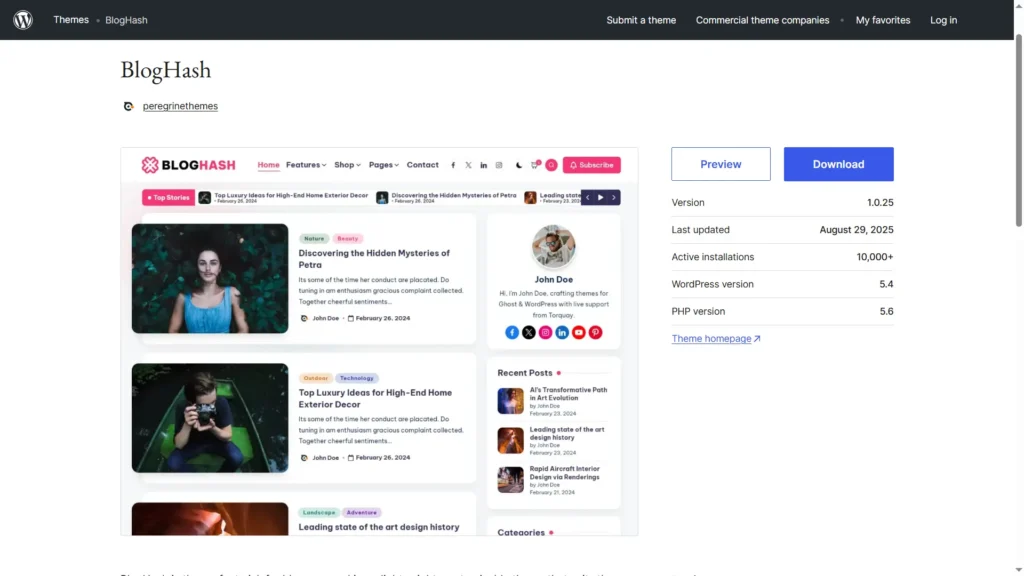Open the Themes breadcrumb link
Screen dimensions: 1024x576
[x=71, y=20]
